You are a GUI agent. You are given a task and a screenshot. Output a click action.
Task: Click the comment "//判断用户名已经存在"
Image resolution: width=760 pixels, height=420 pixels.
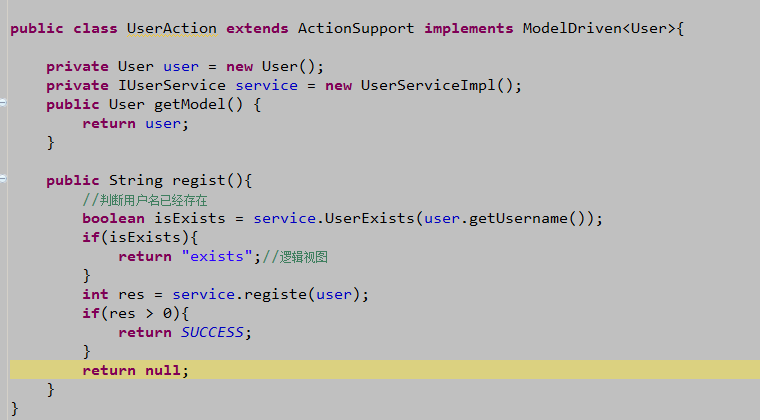pyautogui.click(x=145, y=200)
